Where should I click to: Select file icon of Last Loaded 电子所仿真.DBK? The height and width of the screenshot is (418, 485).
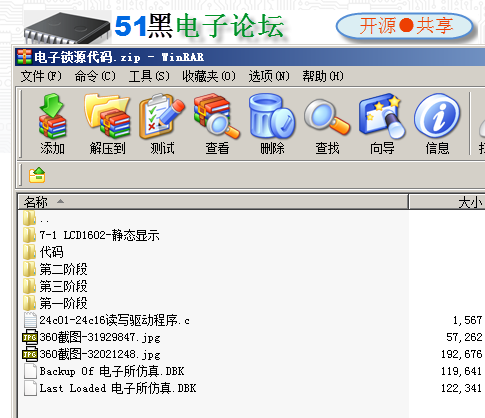(30, 388)
